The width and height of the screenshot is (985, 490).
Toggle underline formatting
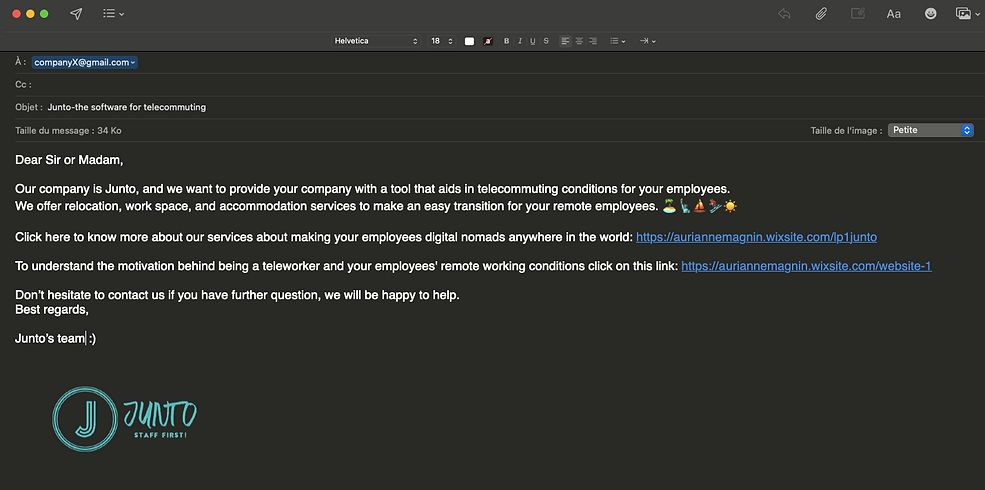(533, 41)
